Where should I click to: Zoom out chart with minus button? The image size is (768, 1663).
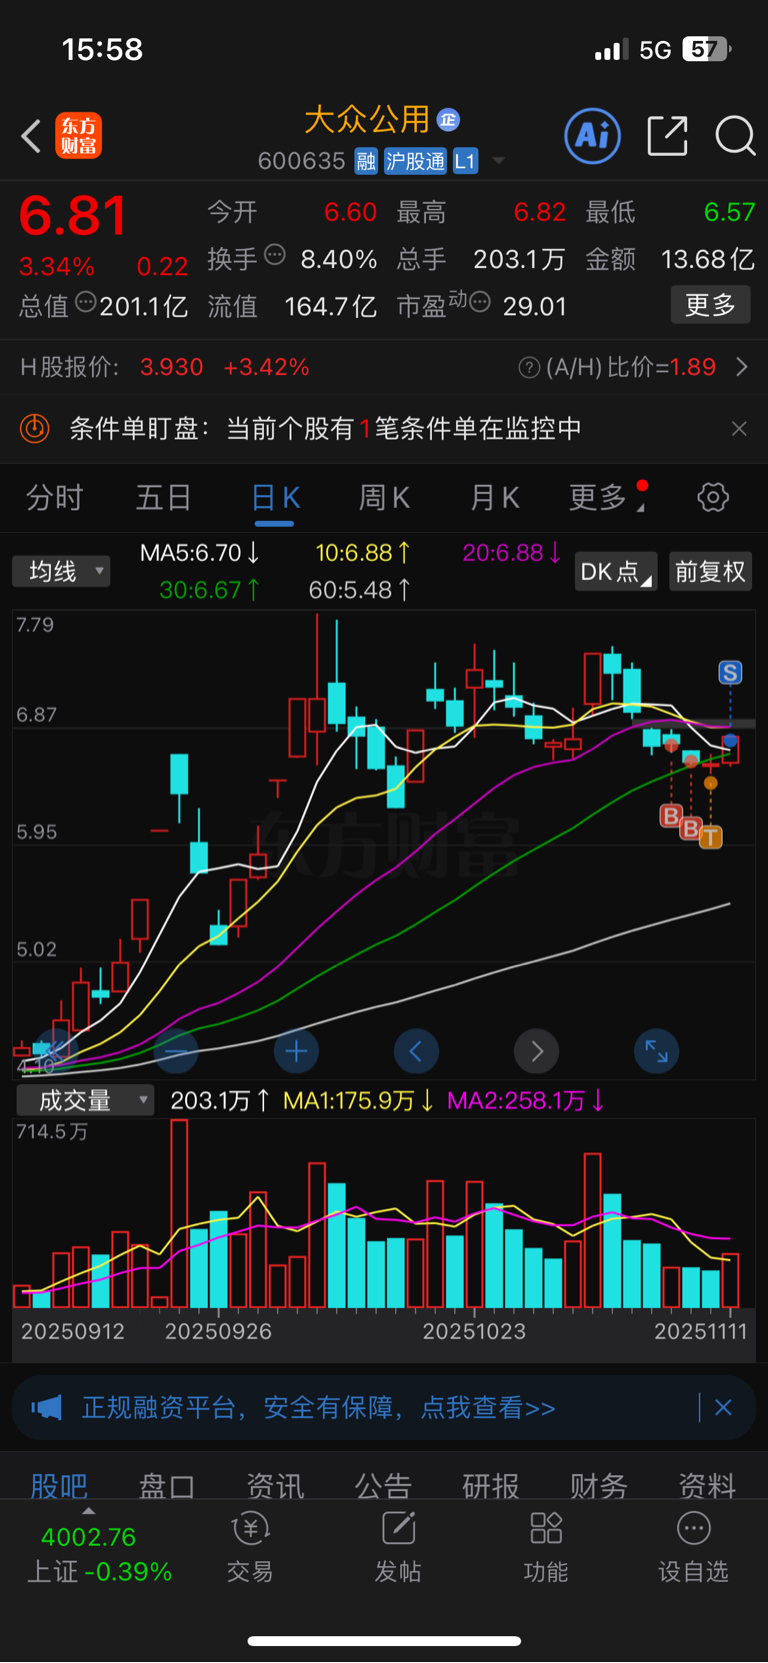point(176,1051)
